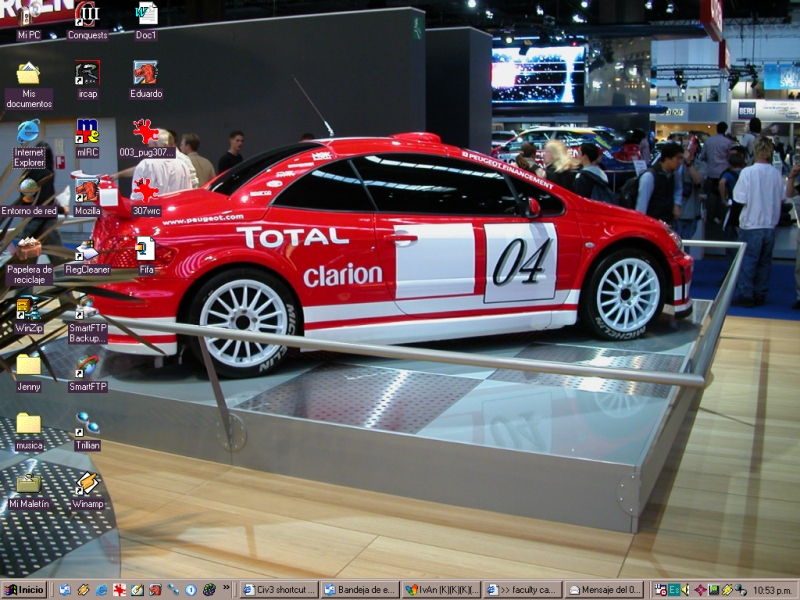
Task: Click the Inicio start button
Action: click(24, 590)
